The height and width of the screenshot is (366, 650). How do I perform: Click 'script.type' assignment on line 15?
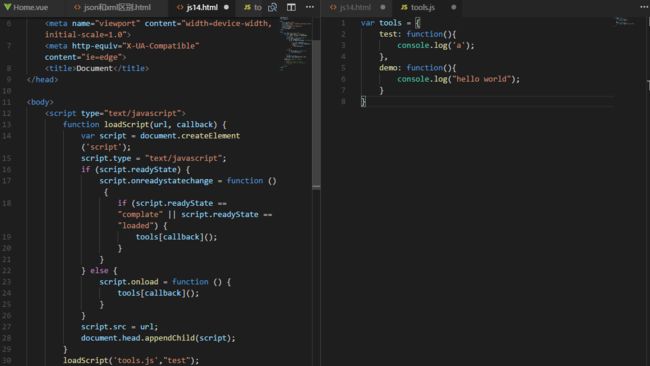[154, 158]
